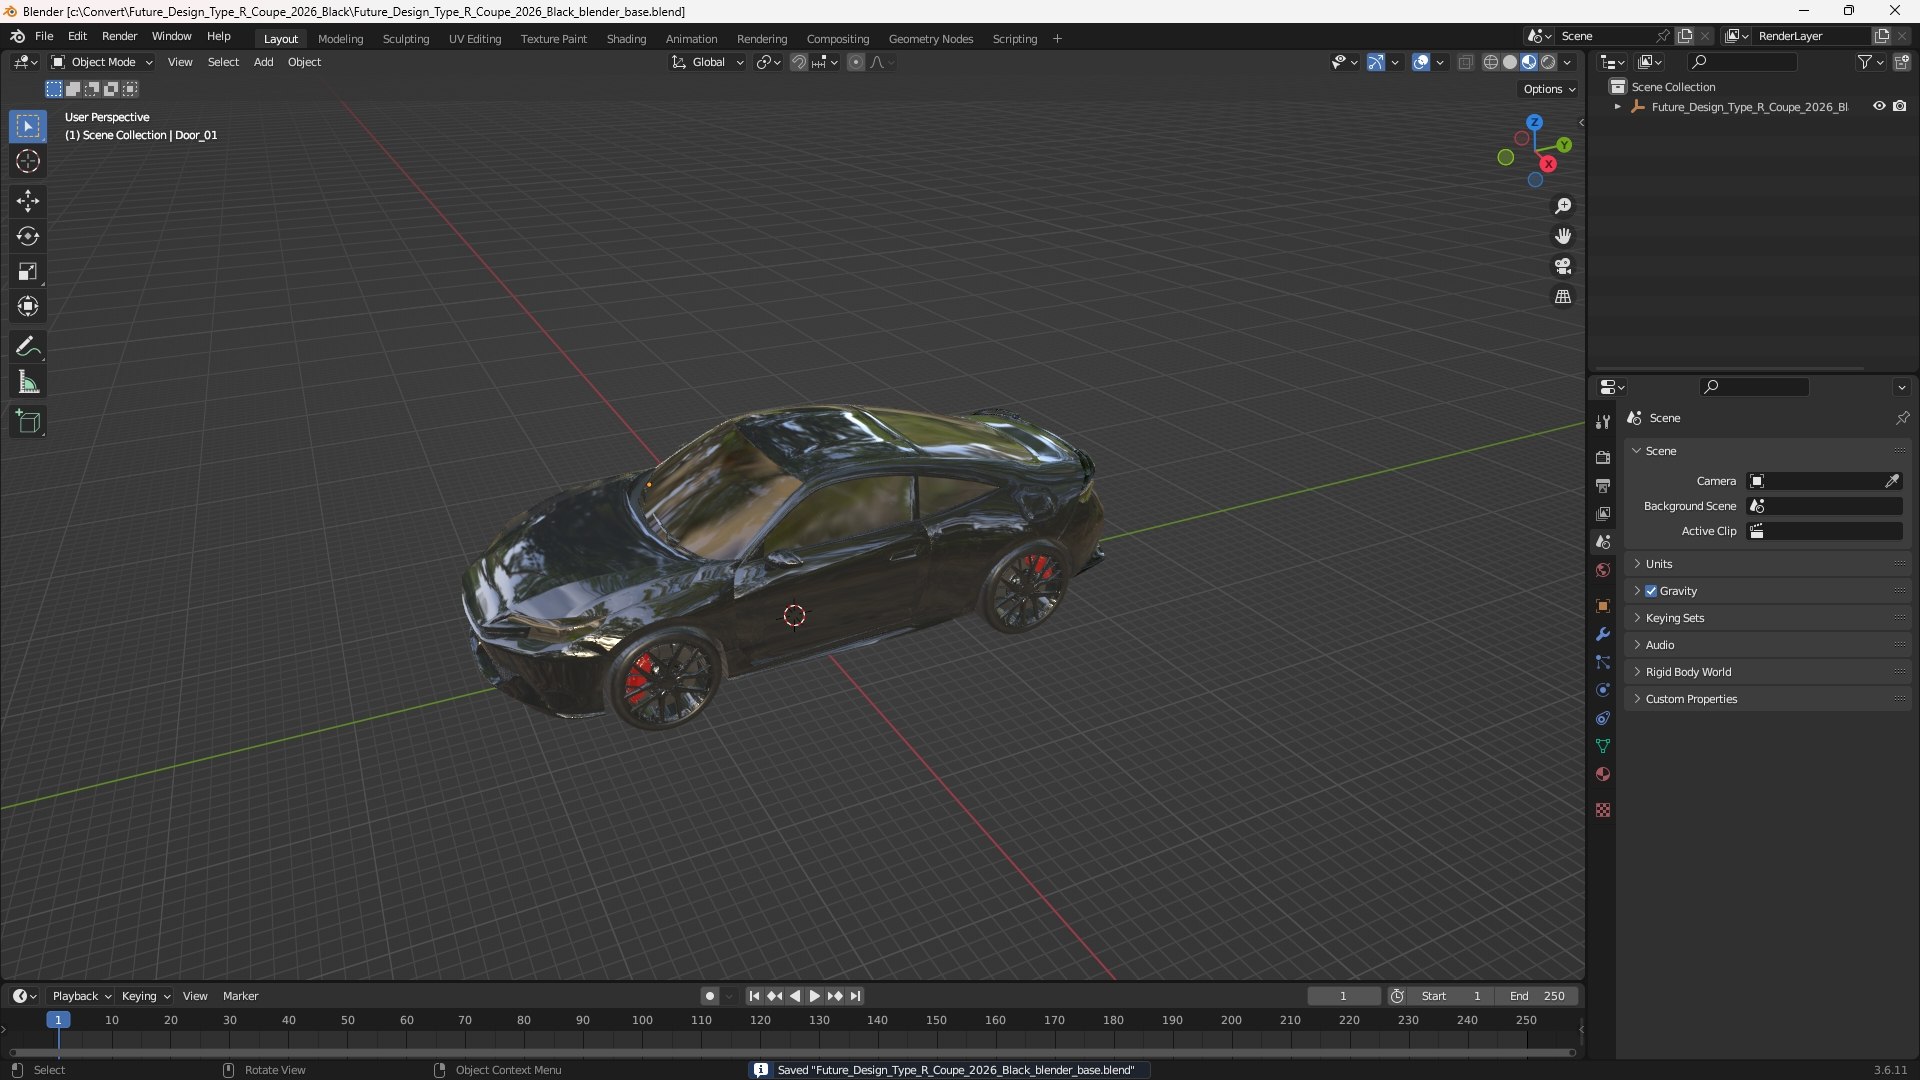This screenshot has height=1080, width=1920.
Task: Open the Playback dropdown in timeline
Action: [81, 996]
